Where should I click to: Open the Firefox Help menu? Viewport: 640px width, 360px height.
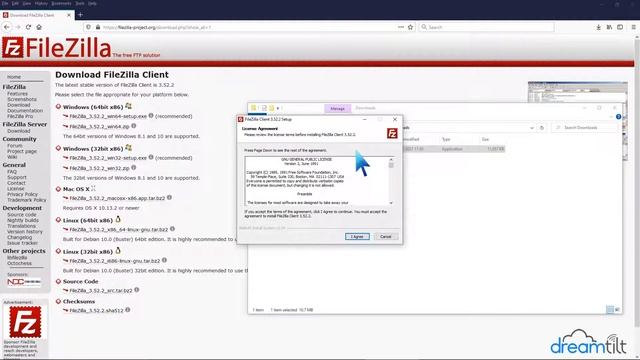(x=93, y=3)
